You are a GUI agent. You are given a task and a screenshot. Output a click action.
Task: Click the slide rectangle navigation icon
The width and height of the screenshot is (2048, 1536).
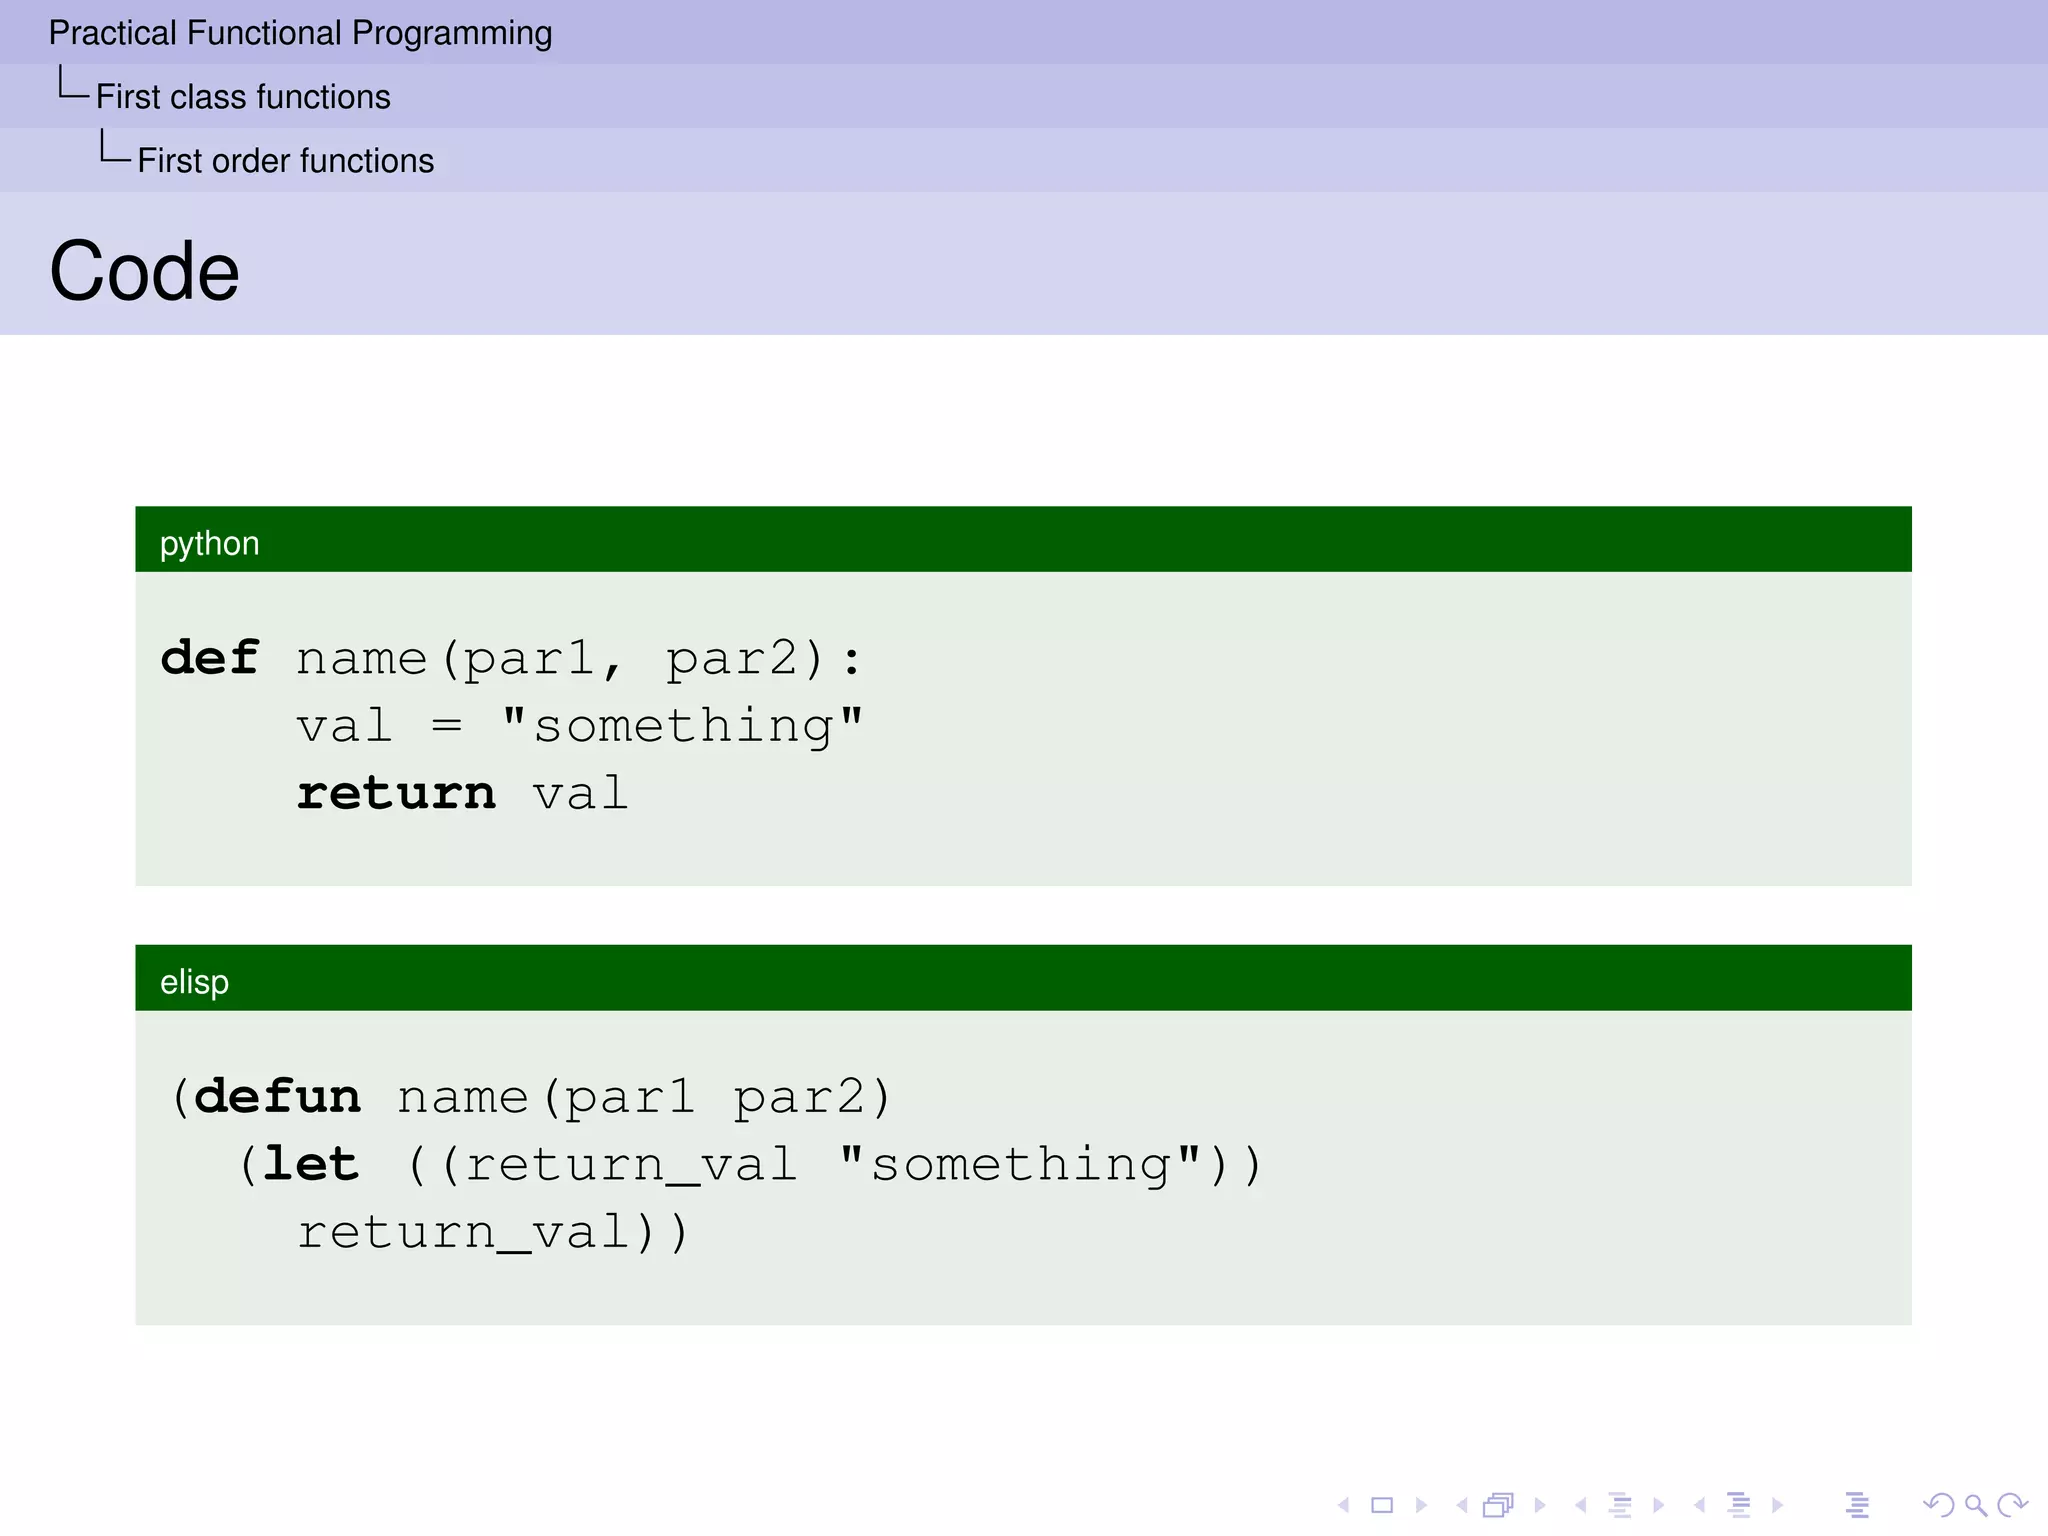1382,1505
